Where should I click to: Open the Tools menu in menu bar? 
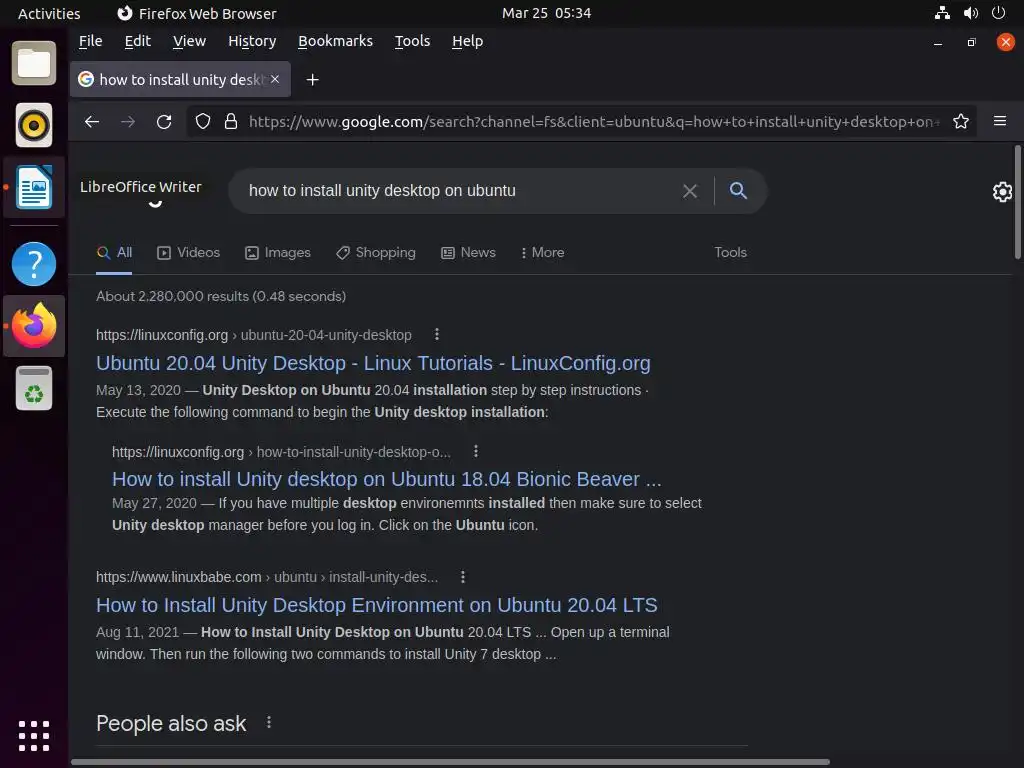point(413,41)
